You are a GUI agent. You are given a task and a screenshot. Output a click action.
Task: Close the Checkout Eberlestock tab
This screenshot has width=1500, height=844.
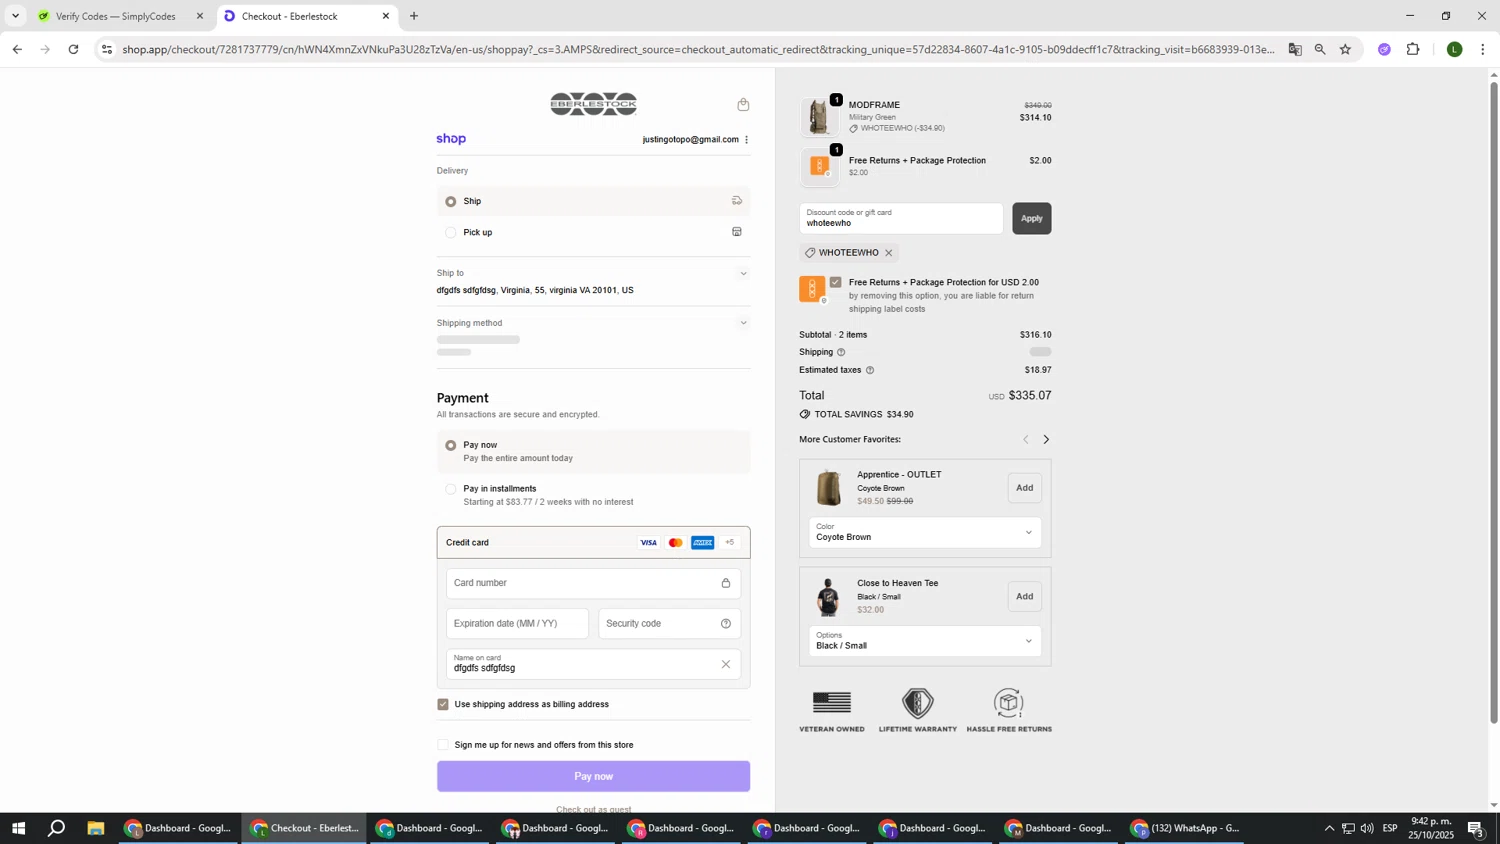[385, 16]
